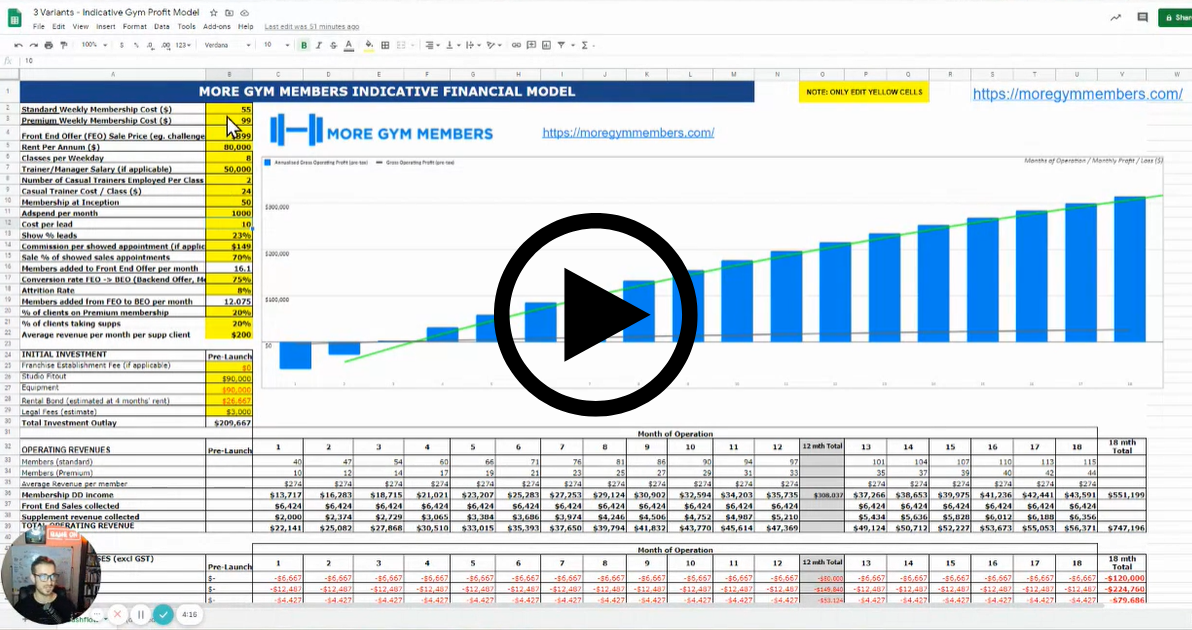Click the Total Investment Outlay value $209,667
Image resolution: width=1192 pixels, height=630 pixels.
[229, 423]
